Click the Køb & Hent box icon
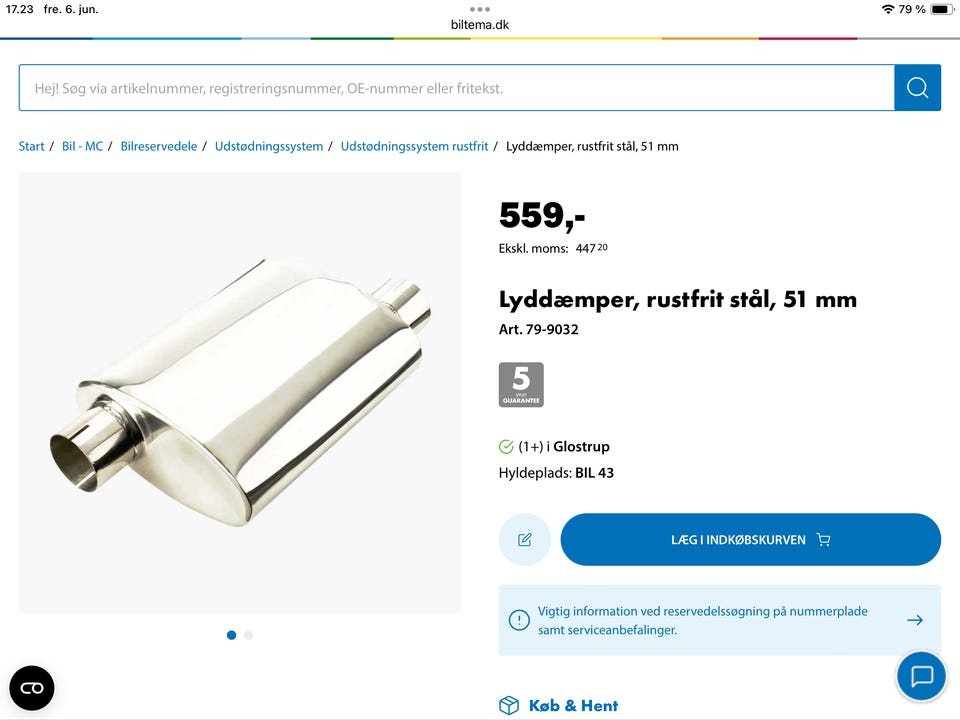 point(509,705)
